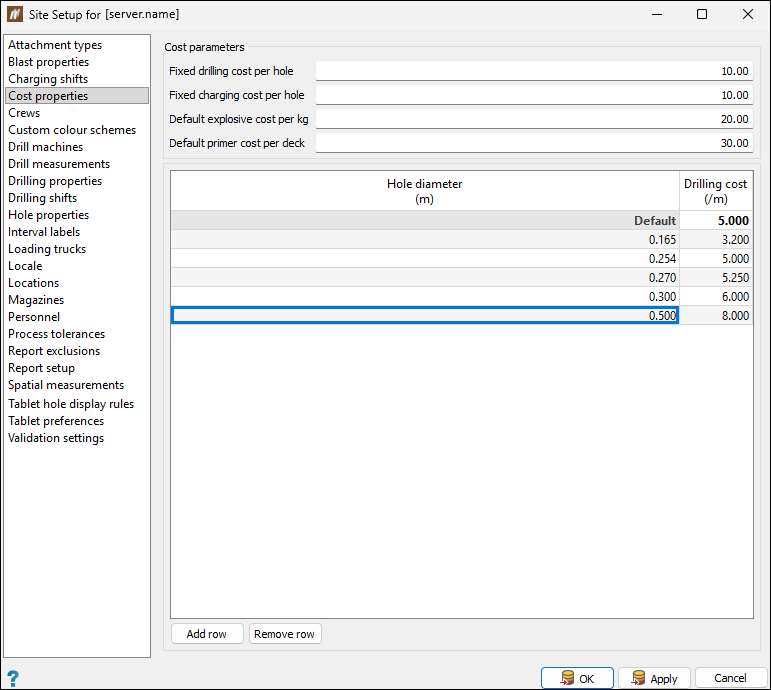Select hole diameter cell 0.300
This screenshot has height=690, width=771.
[x=425, y=297]
